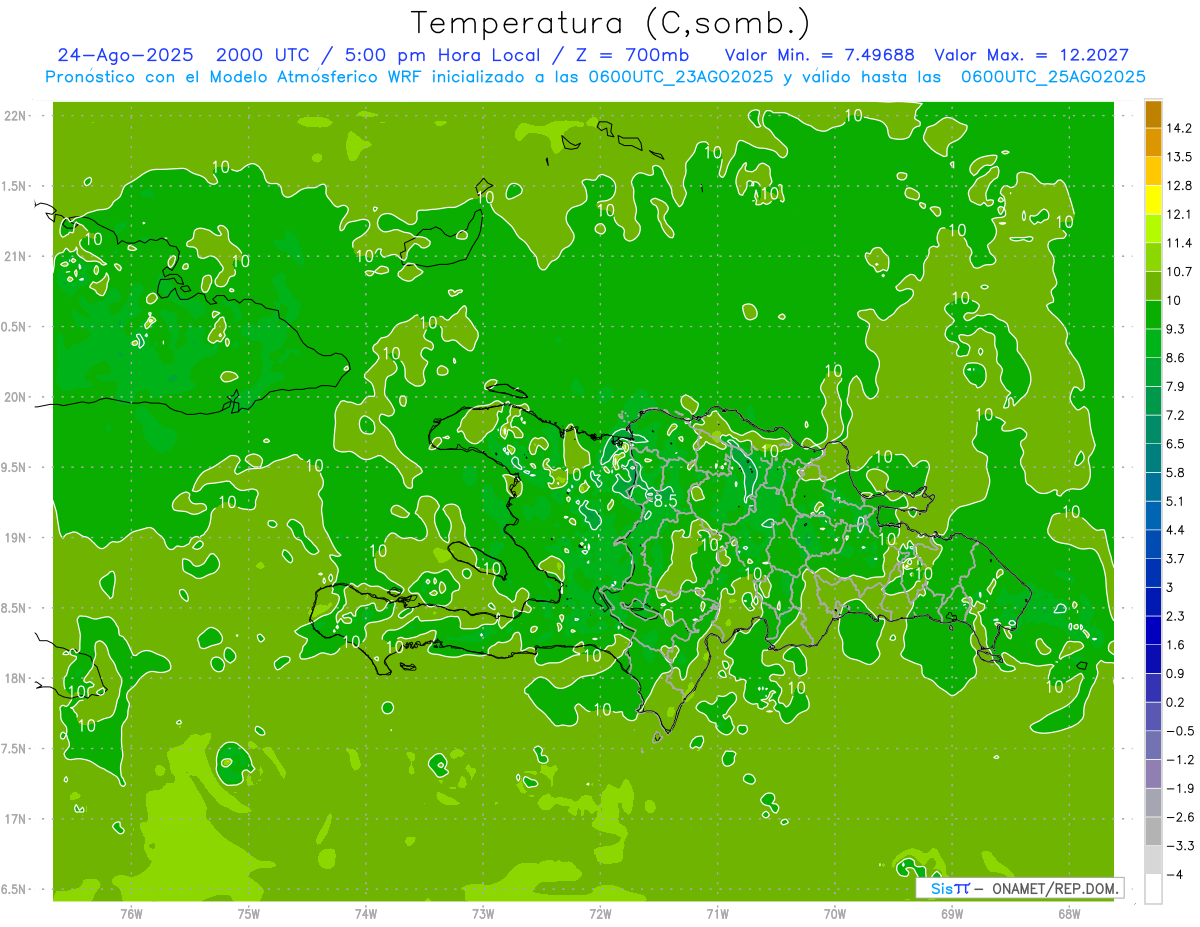Viewport: 1200px width, 927px height.
Task: Pick the orange swatch between 13.5 and 14.2
Action: [1153, 142]
